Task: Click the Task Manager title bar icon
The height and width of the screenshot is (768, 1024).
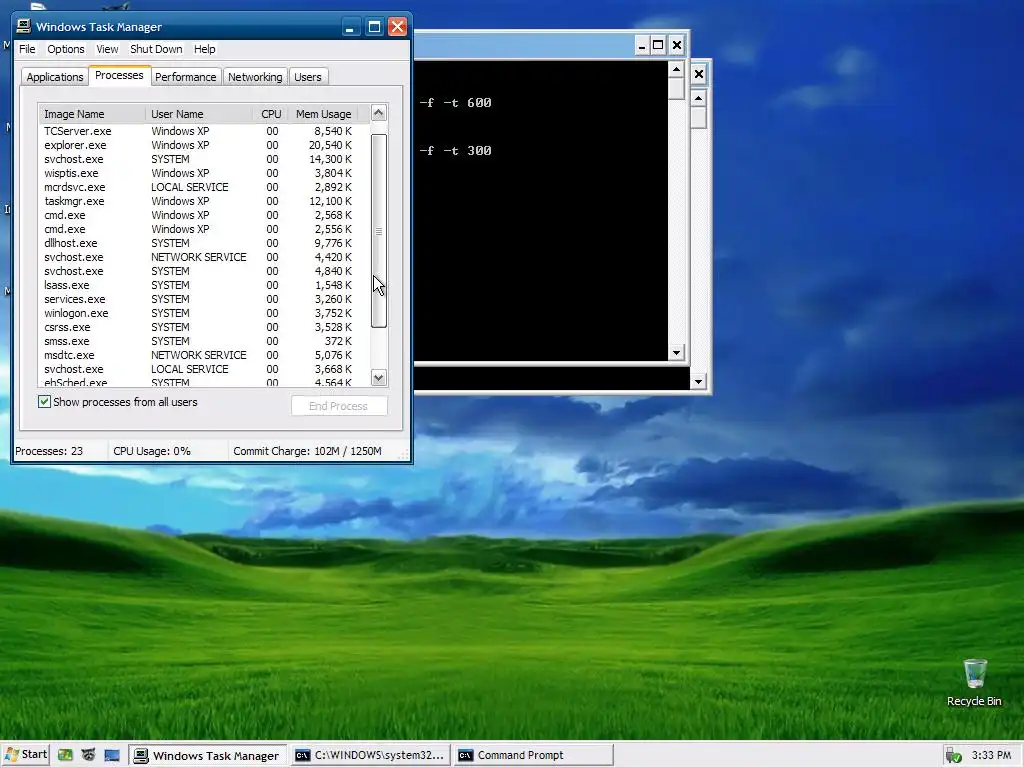Action: [24, 26]
